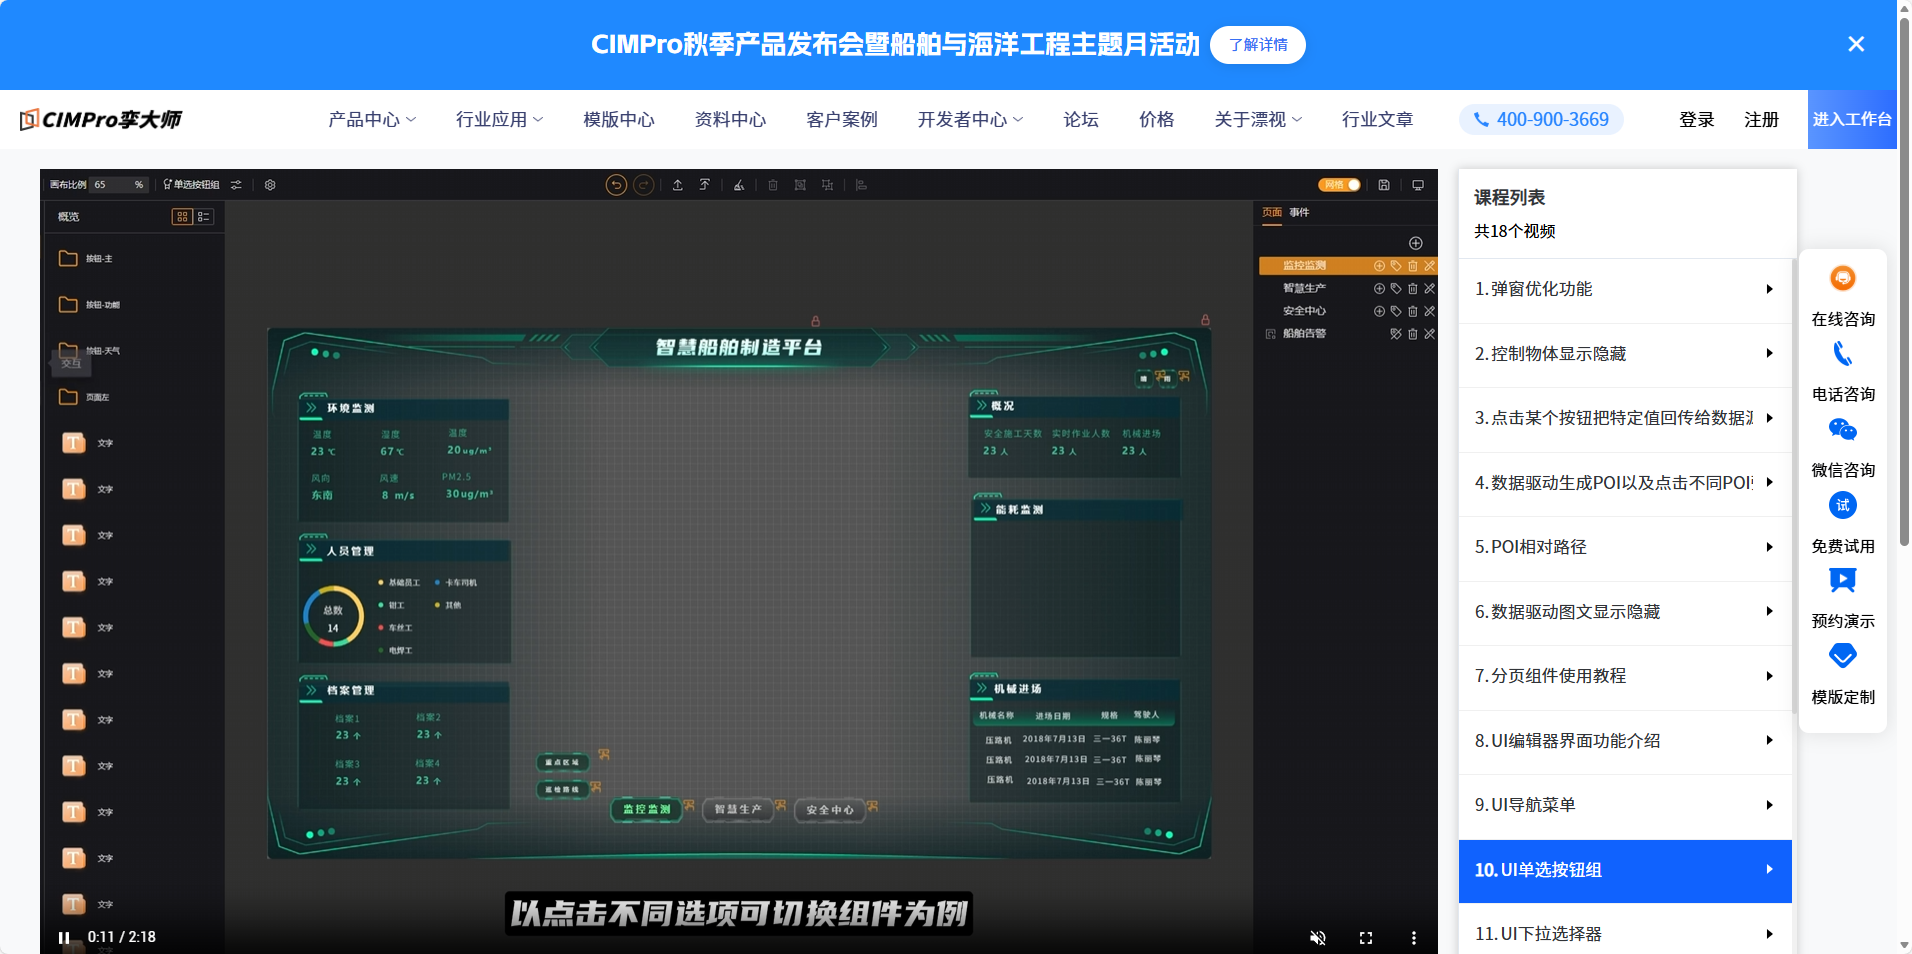This screenshot has height=954, width=1912.
Task: Click the 进入工作台 button
Action: click(x=1852, y=120)
